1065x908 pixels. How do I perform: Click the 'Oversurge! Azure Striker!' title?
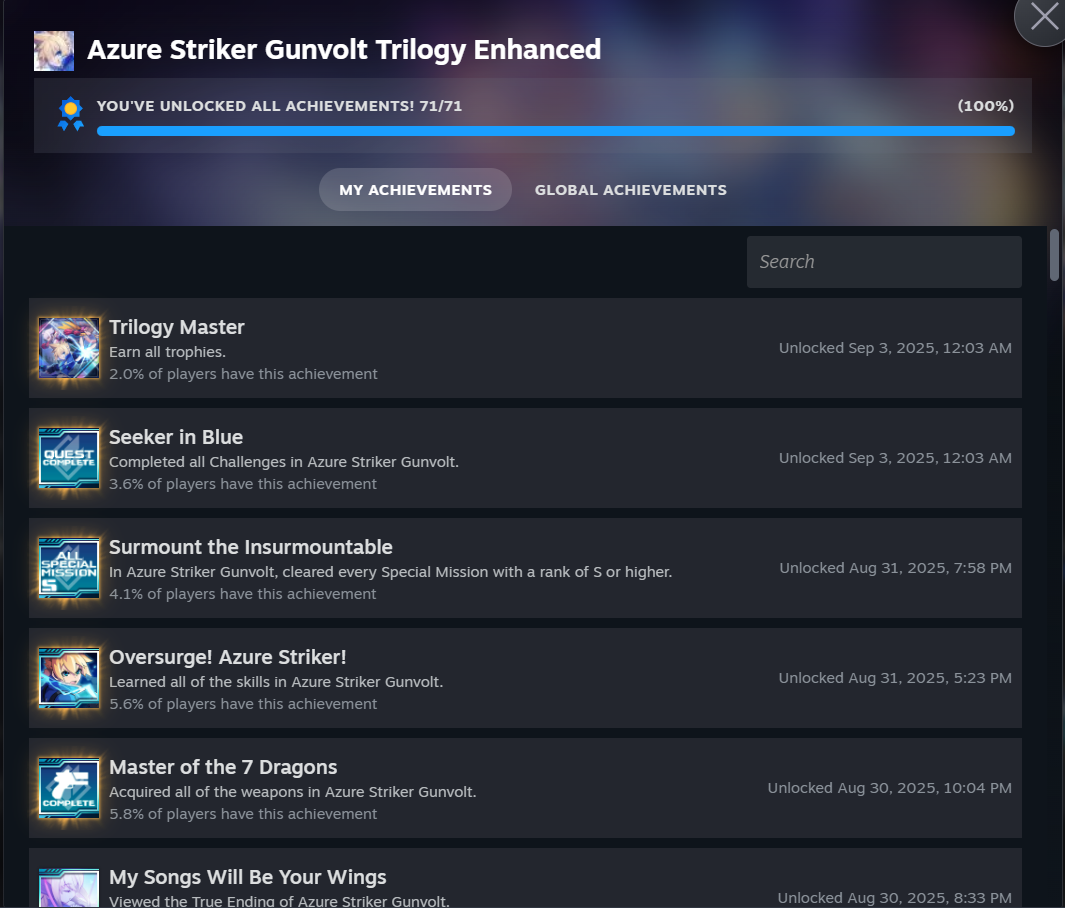[x=228, y=657]
